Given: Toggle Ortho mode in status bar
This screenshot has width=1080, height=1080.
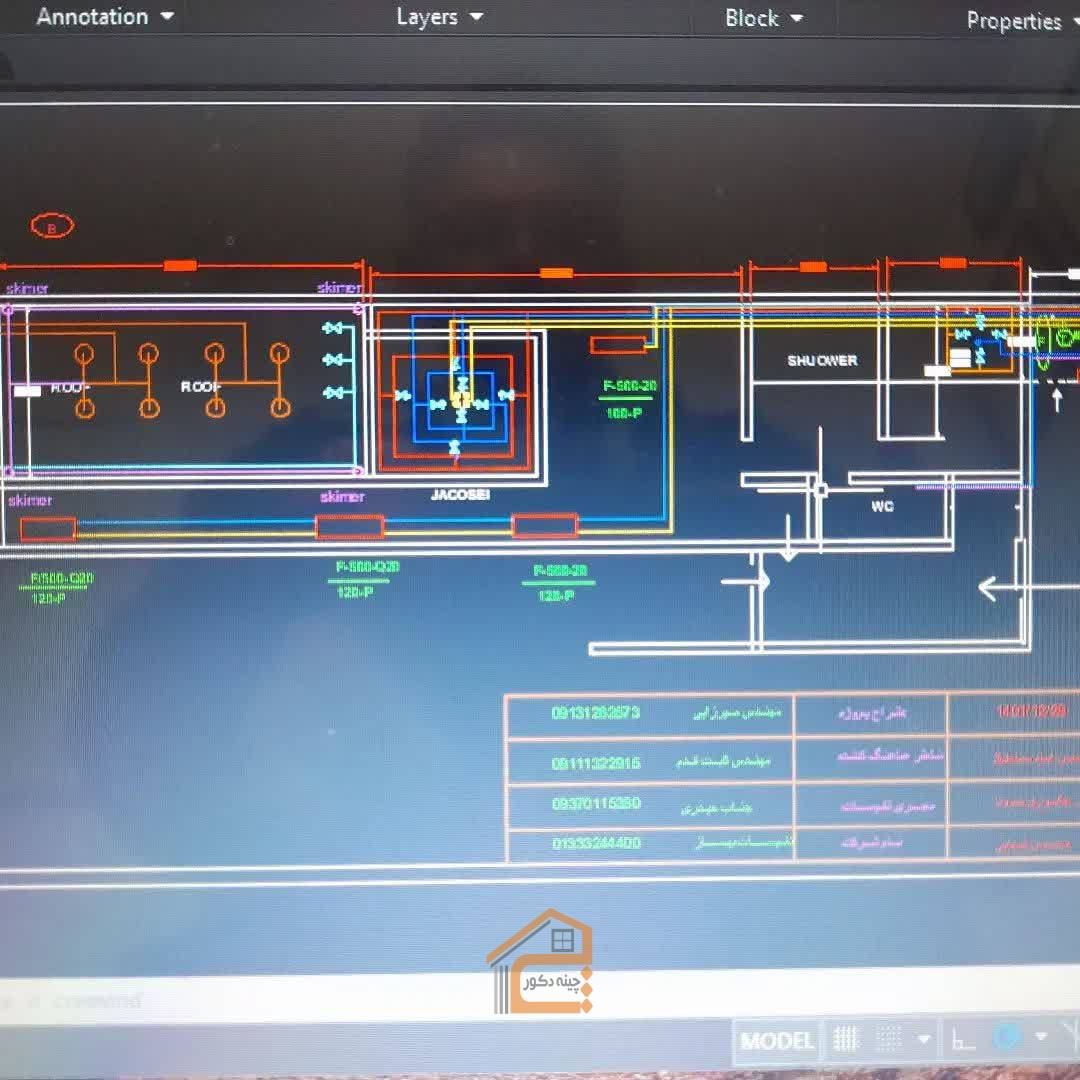Looking at the screenshot, I should 963,1040.
